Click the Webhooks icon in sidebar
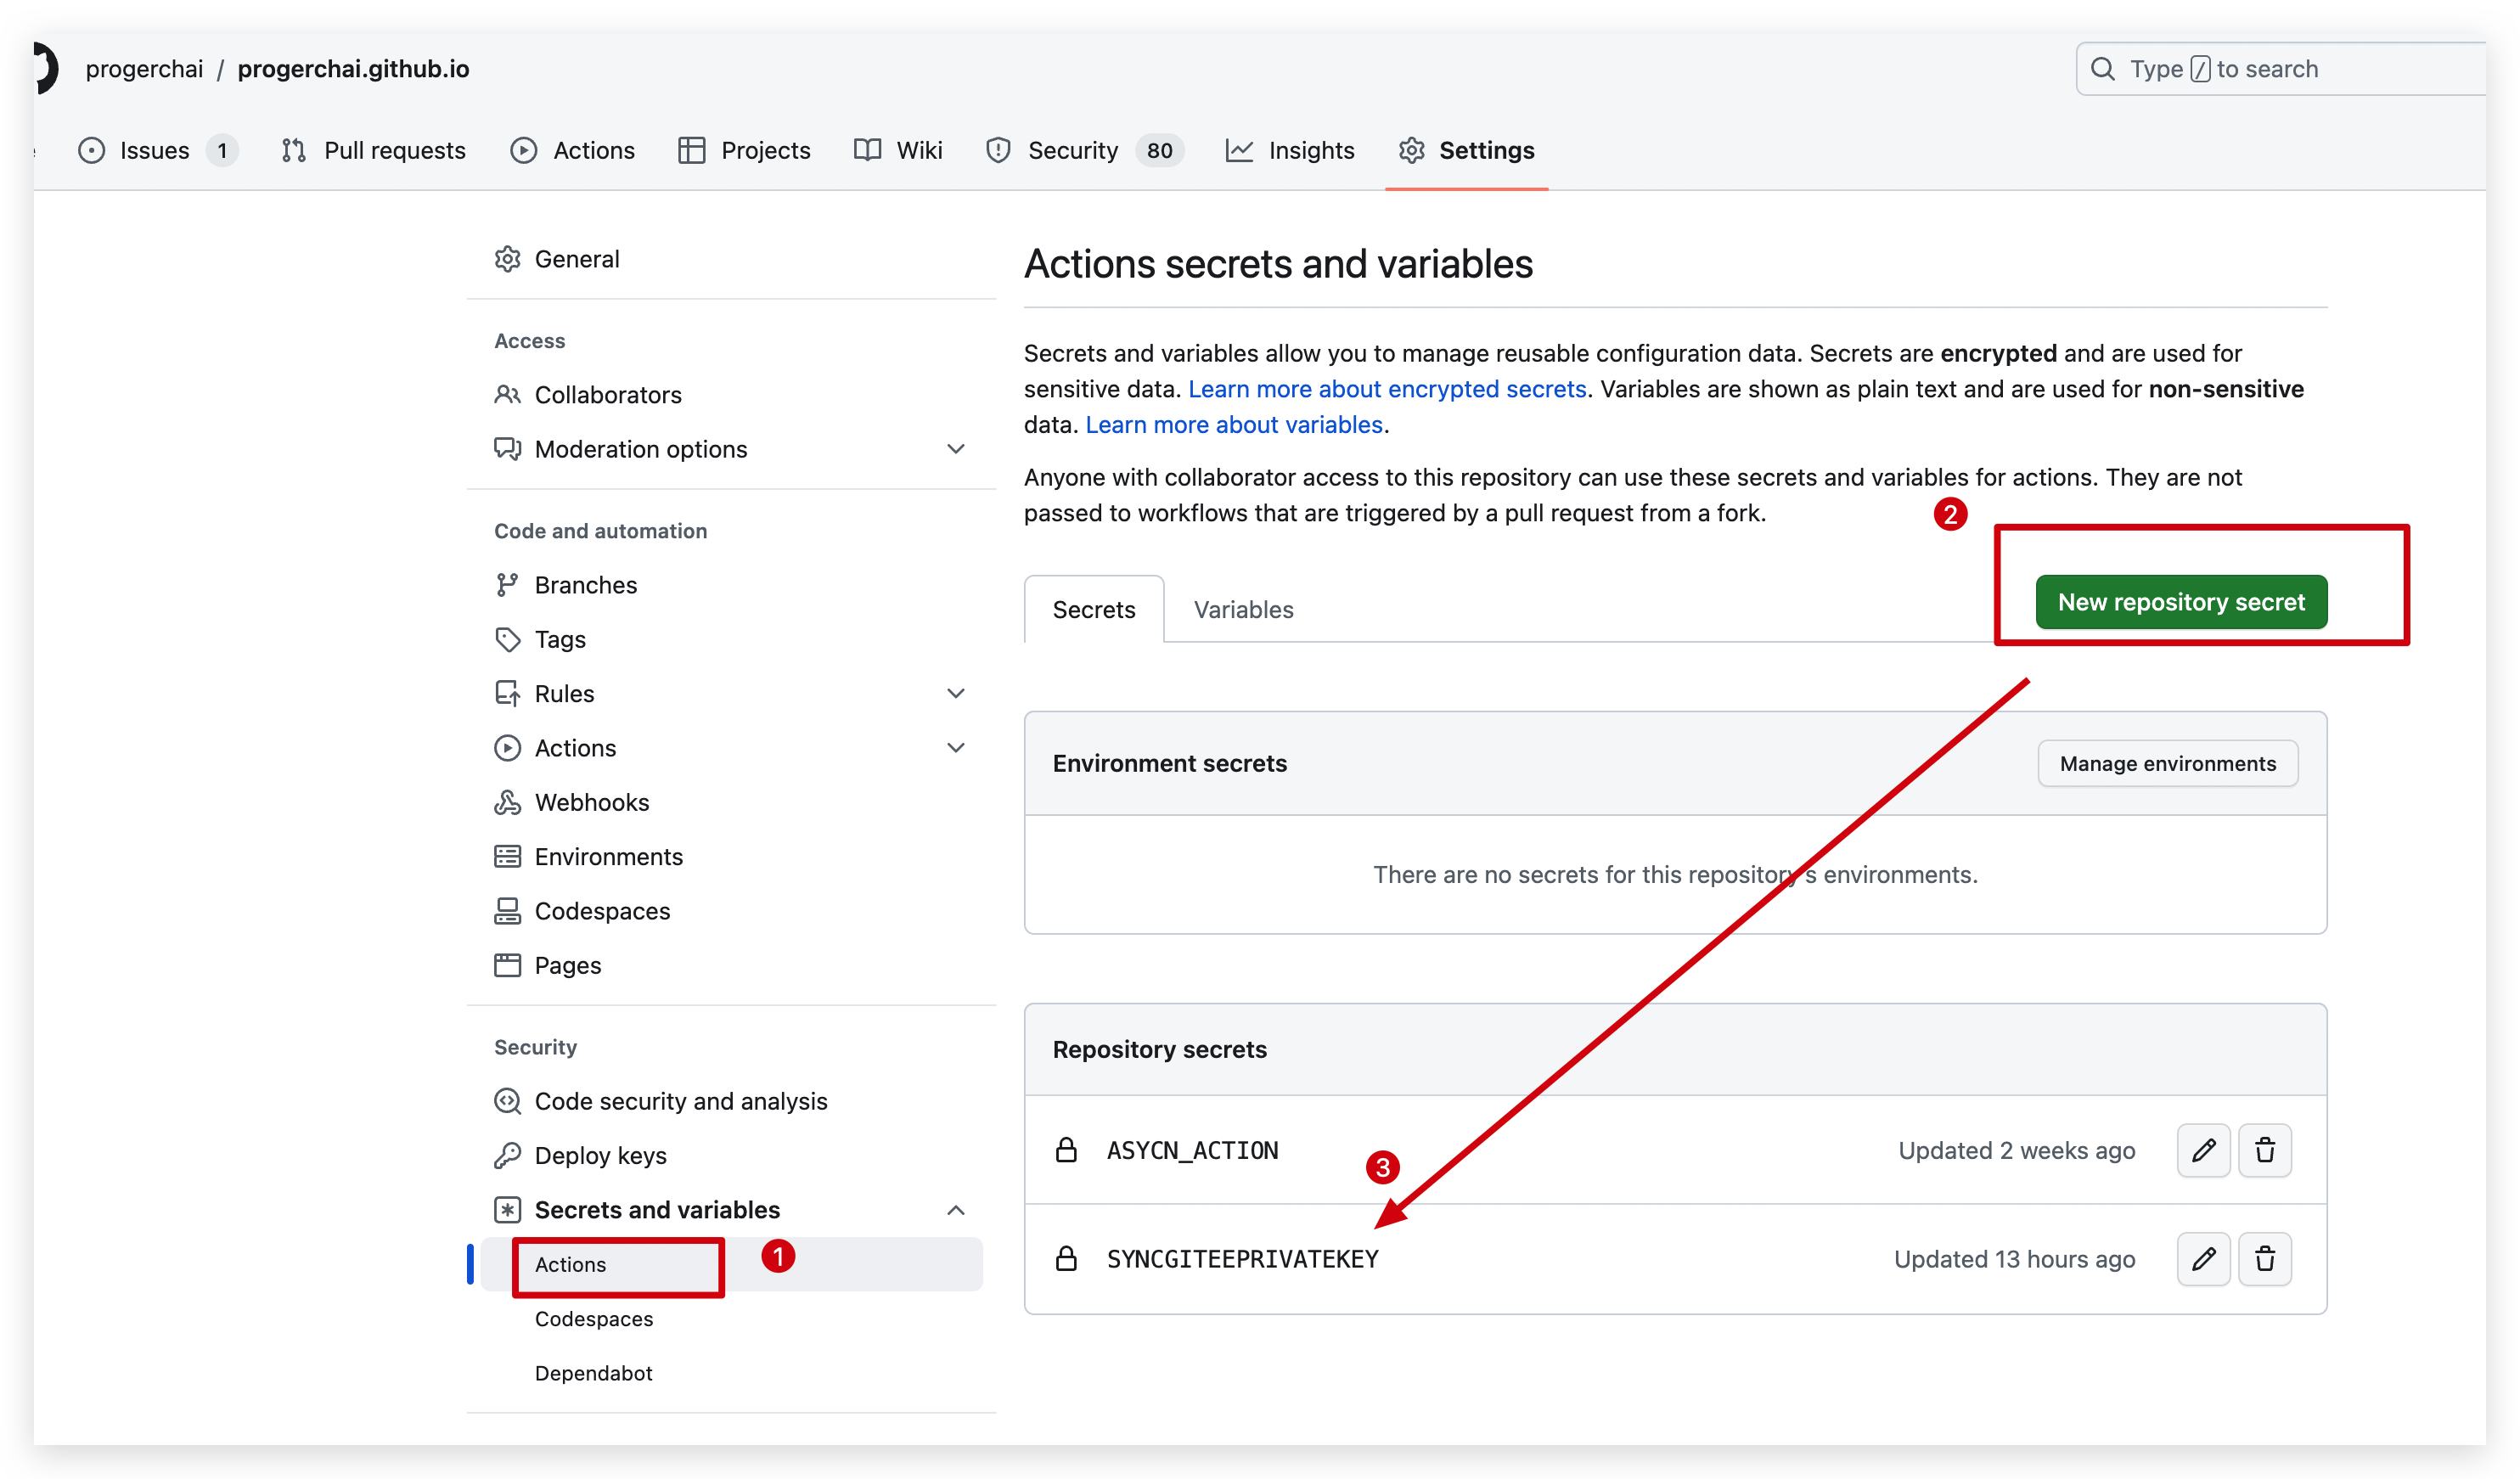 pos(507,802)
